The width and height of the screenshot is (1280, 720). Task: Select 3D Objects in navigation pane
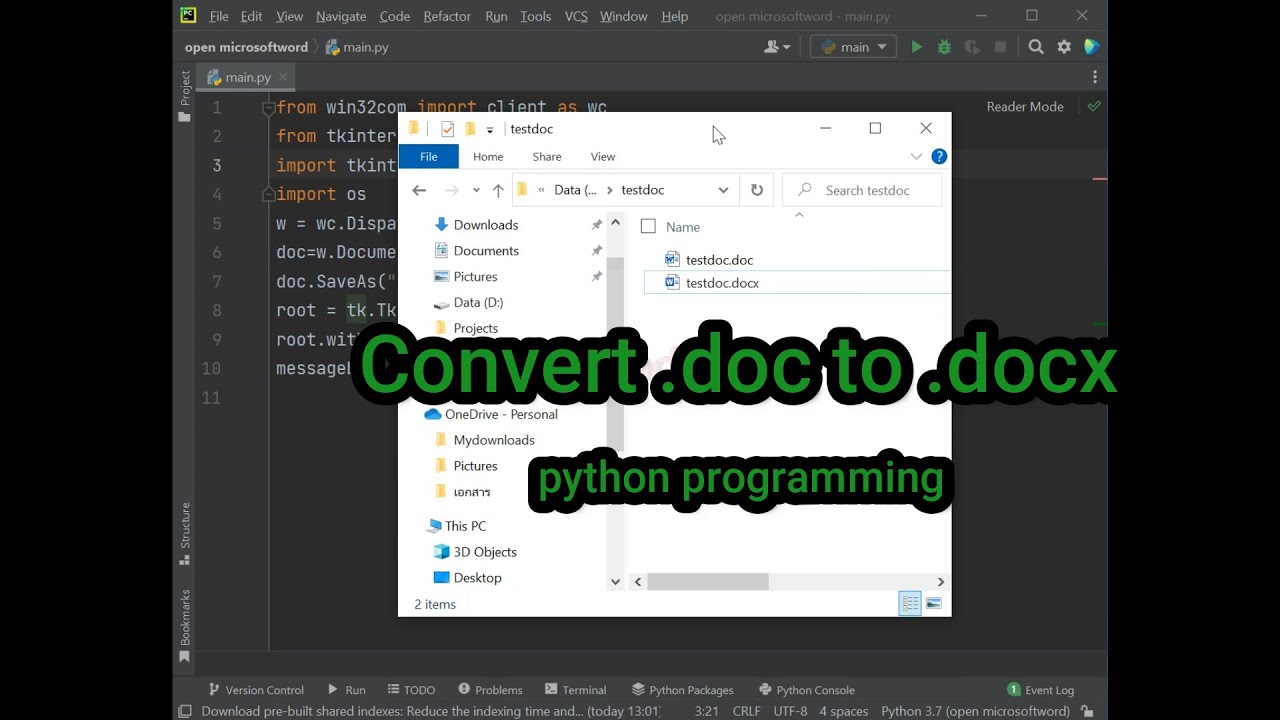(x=485, y=552)
